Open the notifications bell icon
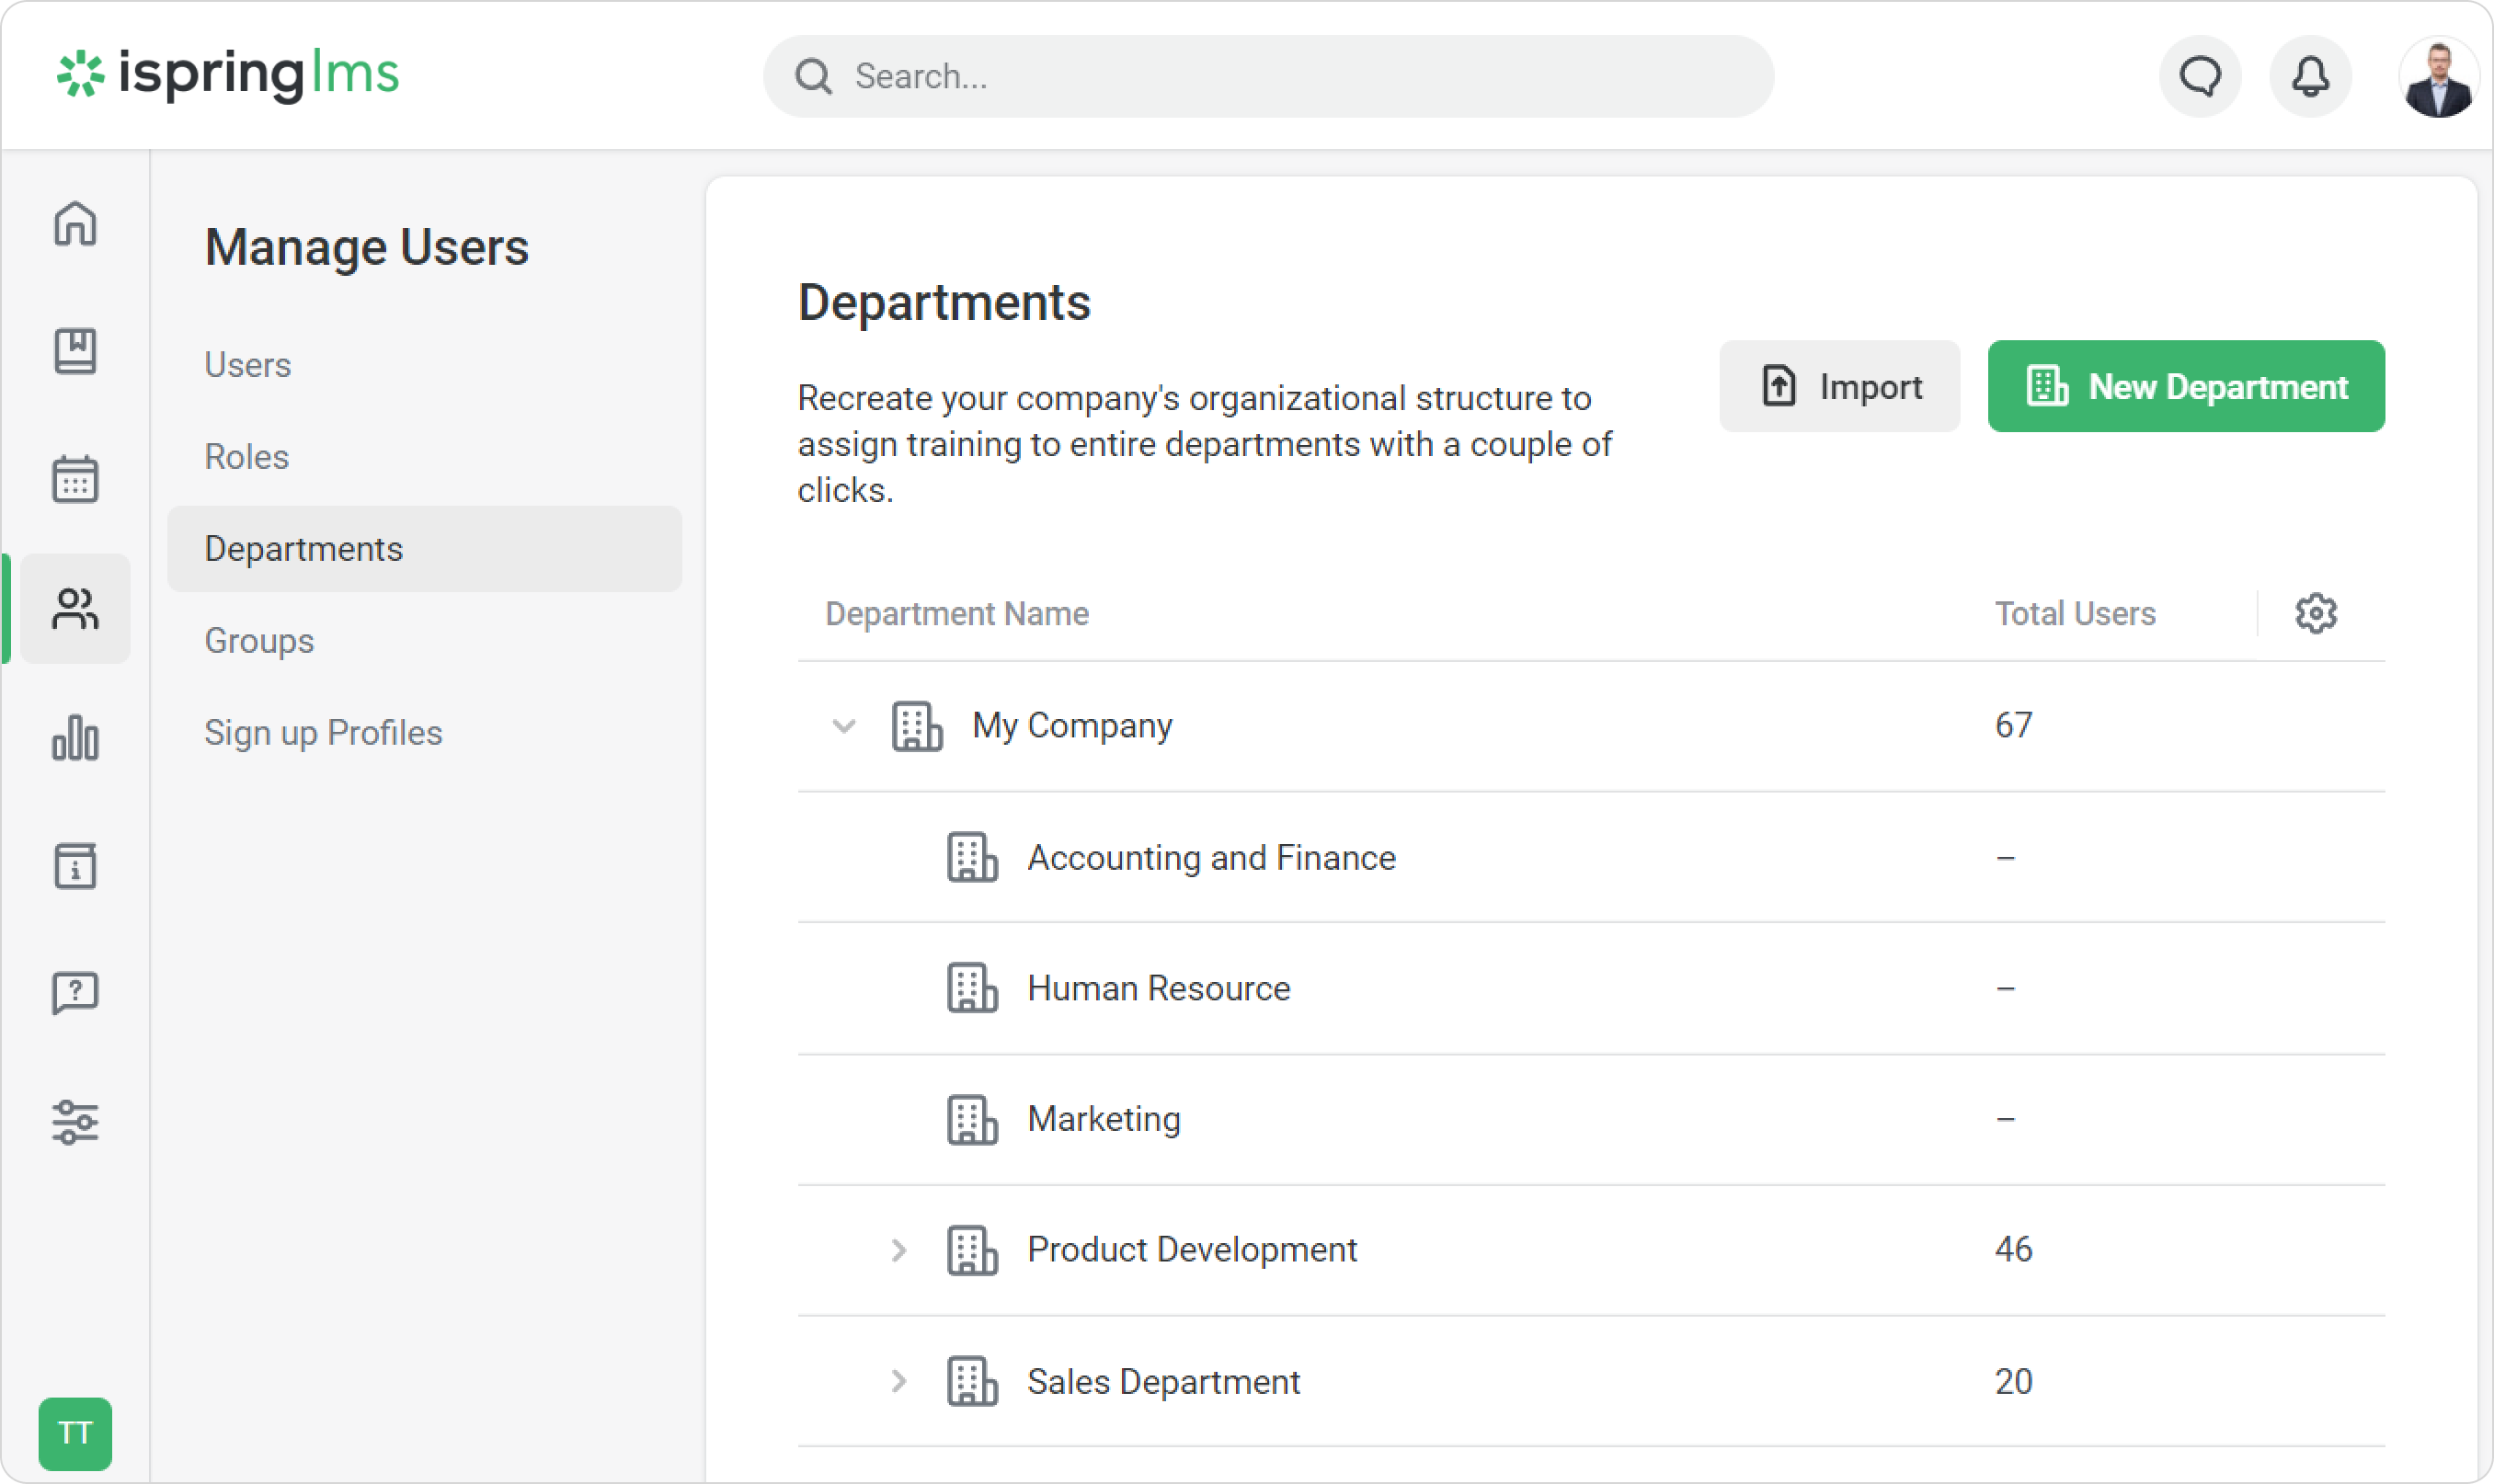This screenshot has width=2494, height=1484. point(2310,76)
